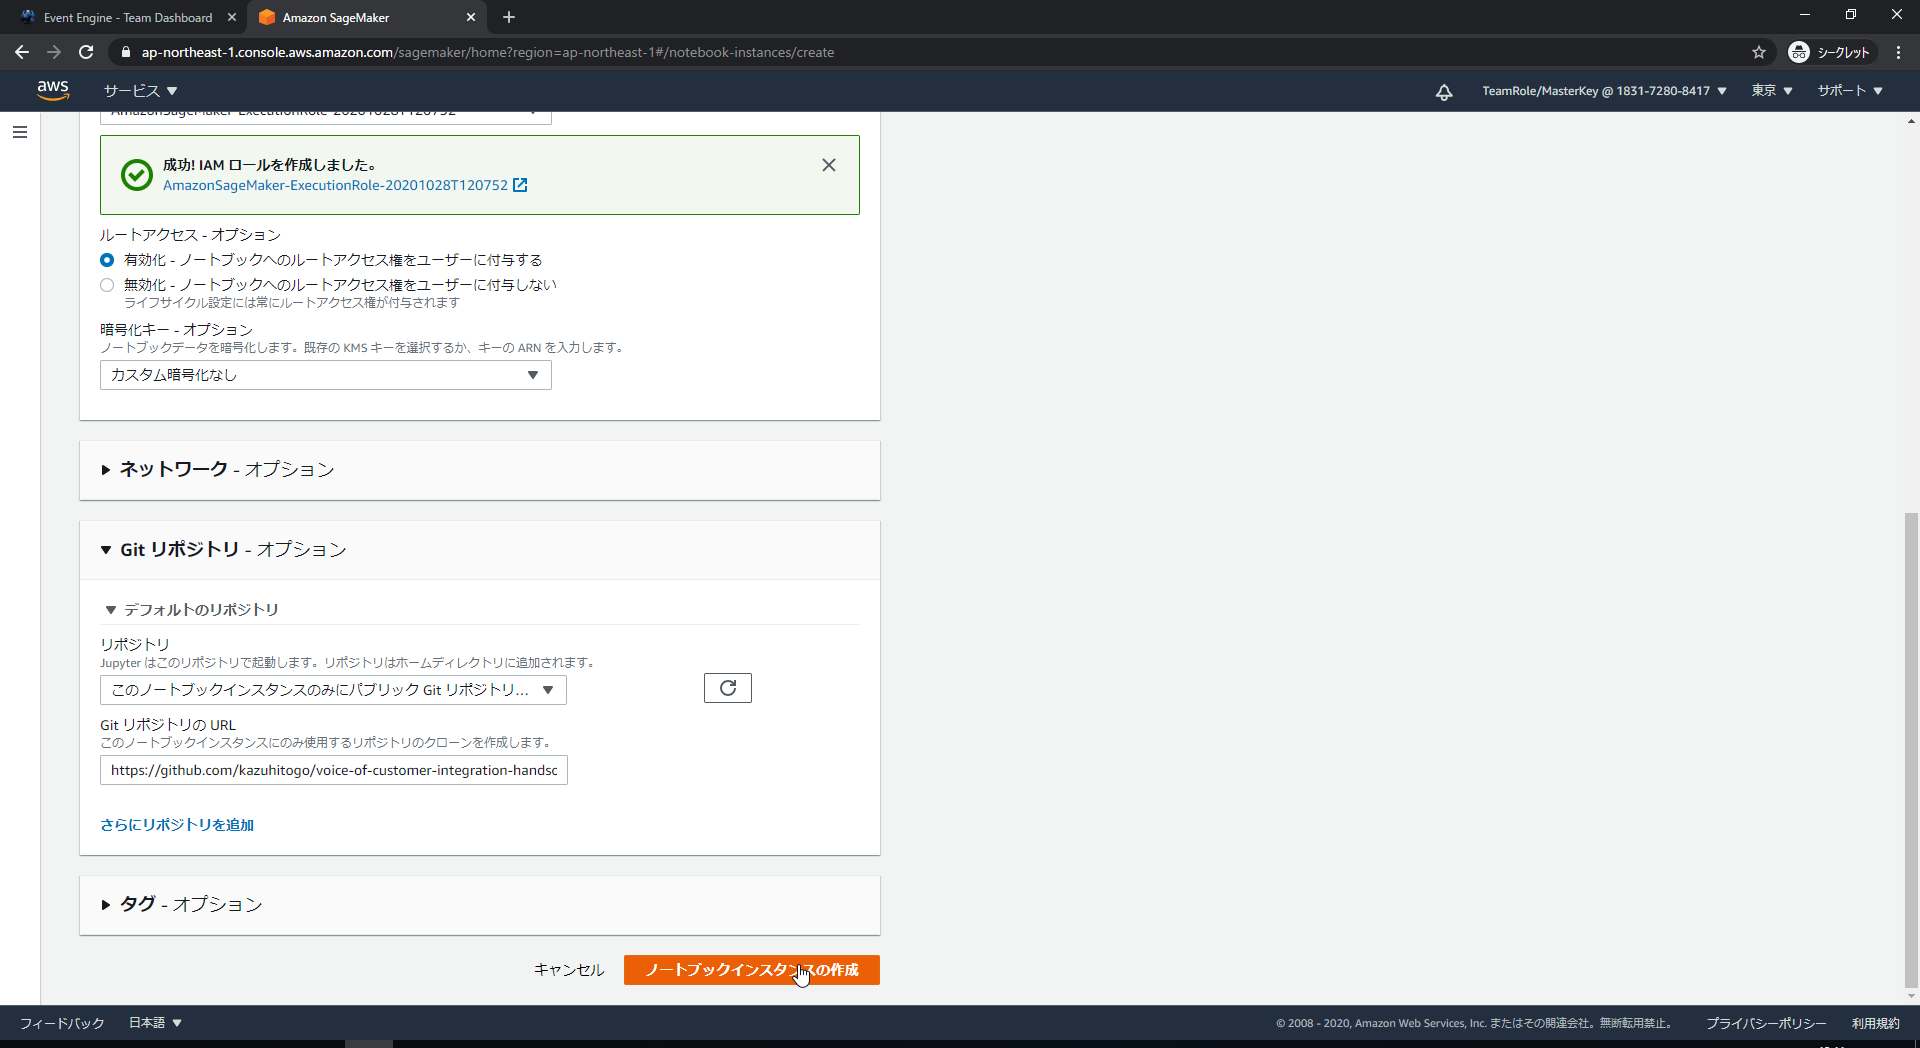Close the Event Engine tab

(232, 17)
